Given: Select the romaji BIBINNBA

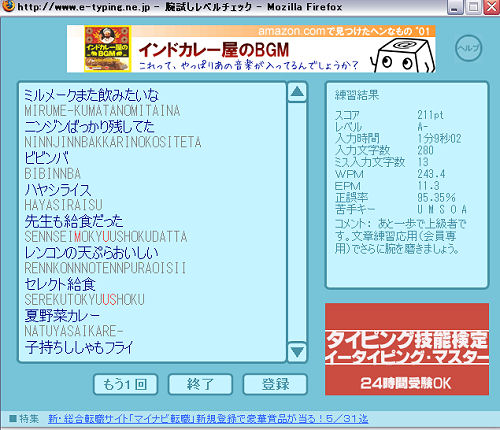Looking at the screenshot, I should (53, 174).
